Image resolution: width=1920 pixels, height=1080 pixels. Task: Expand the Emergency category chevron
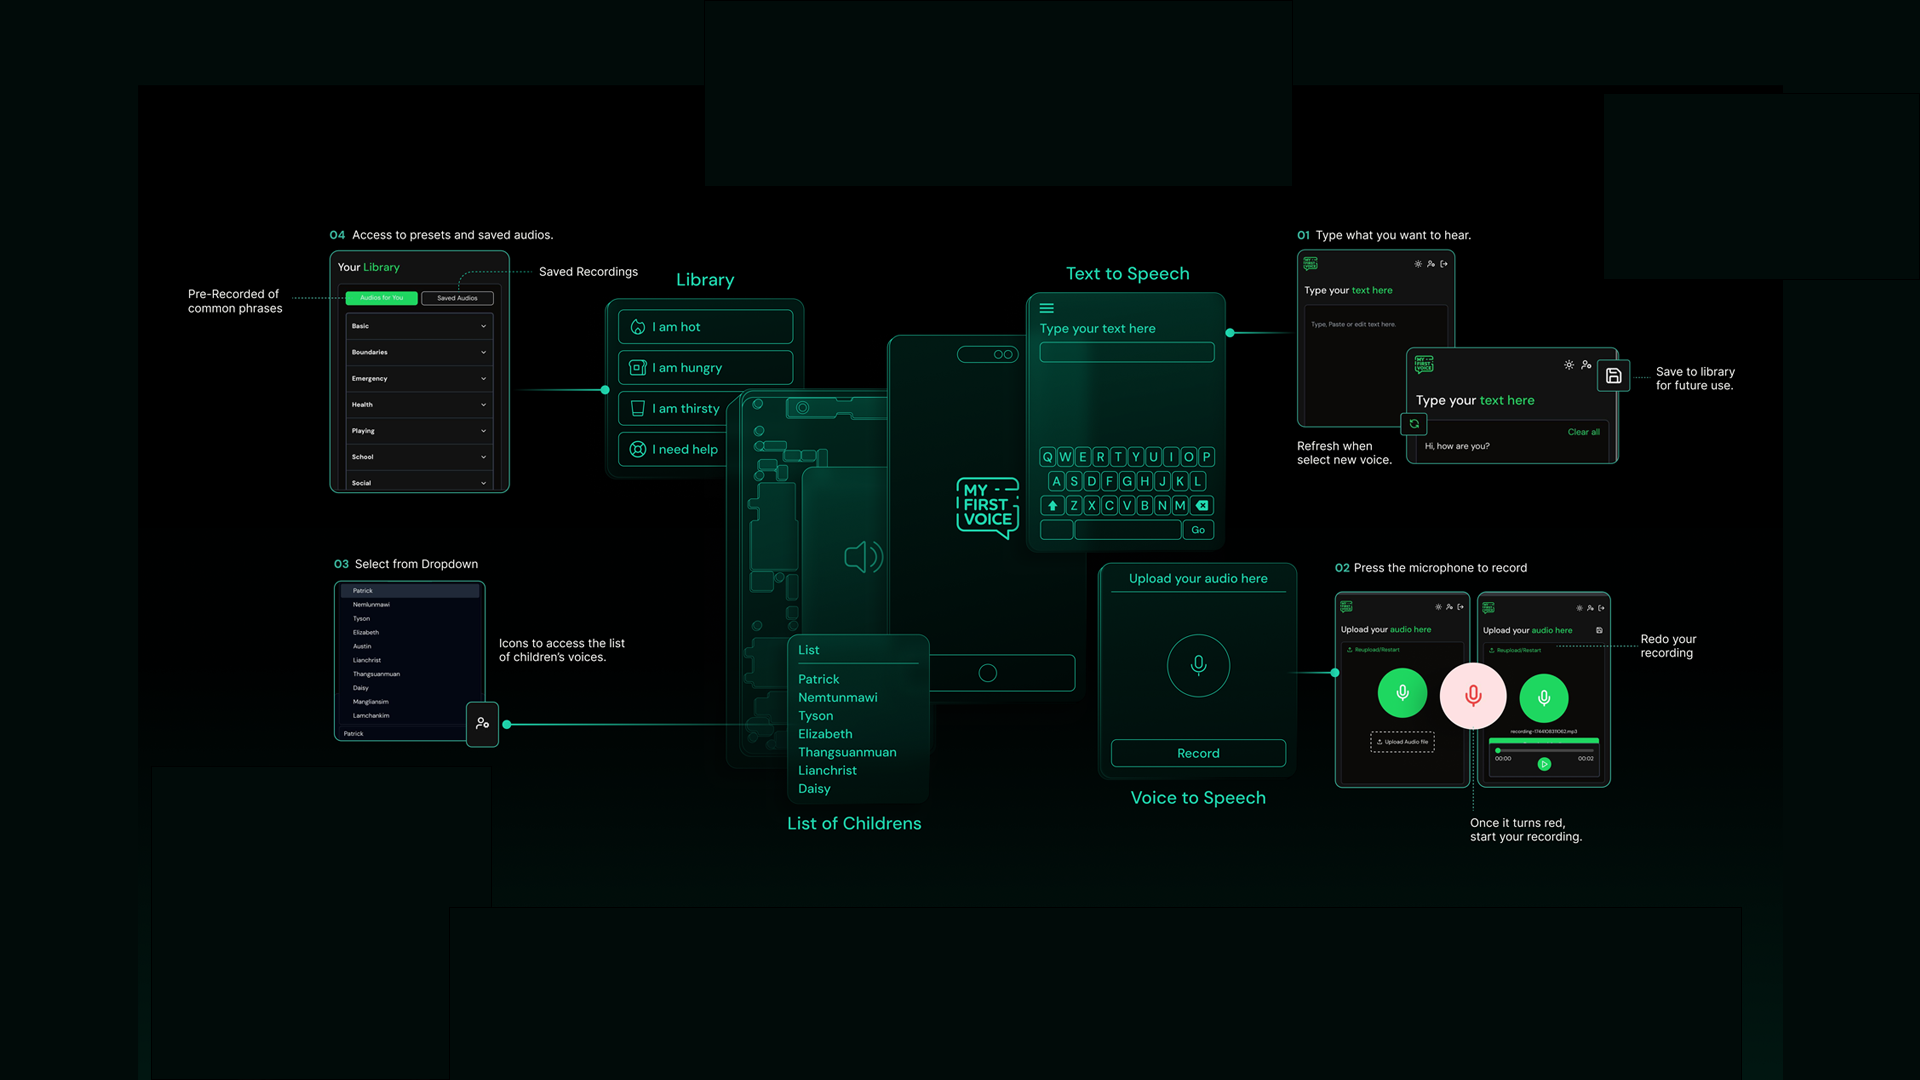coord(483,379)
